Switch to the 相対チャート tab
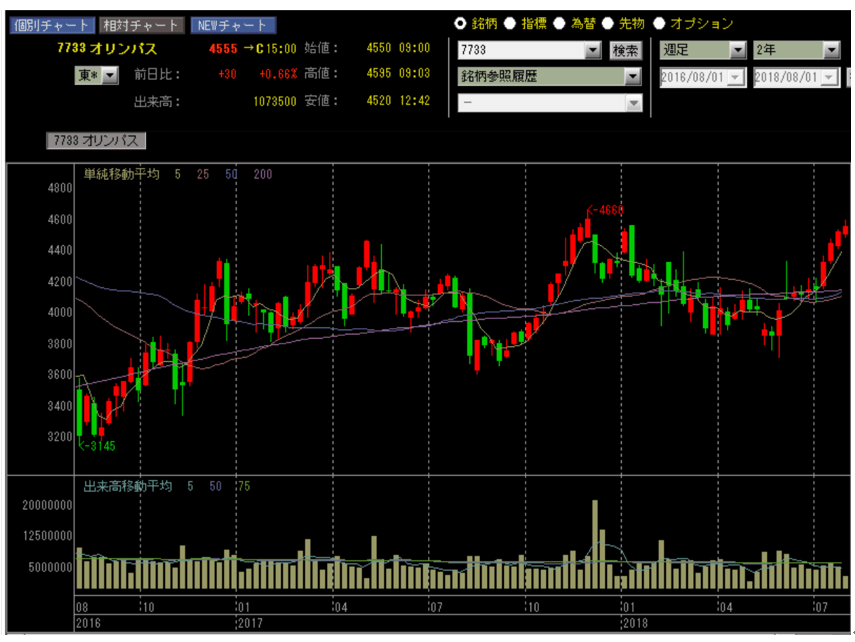 click(143, 25)
